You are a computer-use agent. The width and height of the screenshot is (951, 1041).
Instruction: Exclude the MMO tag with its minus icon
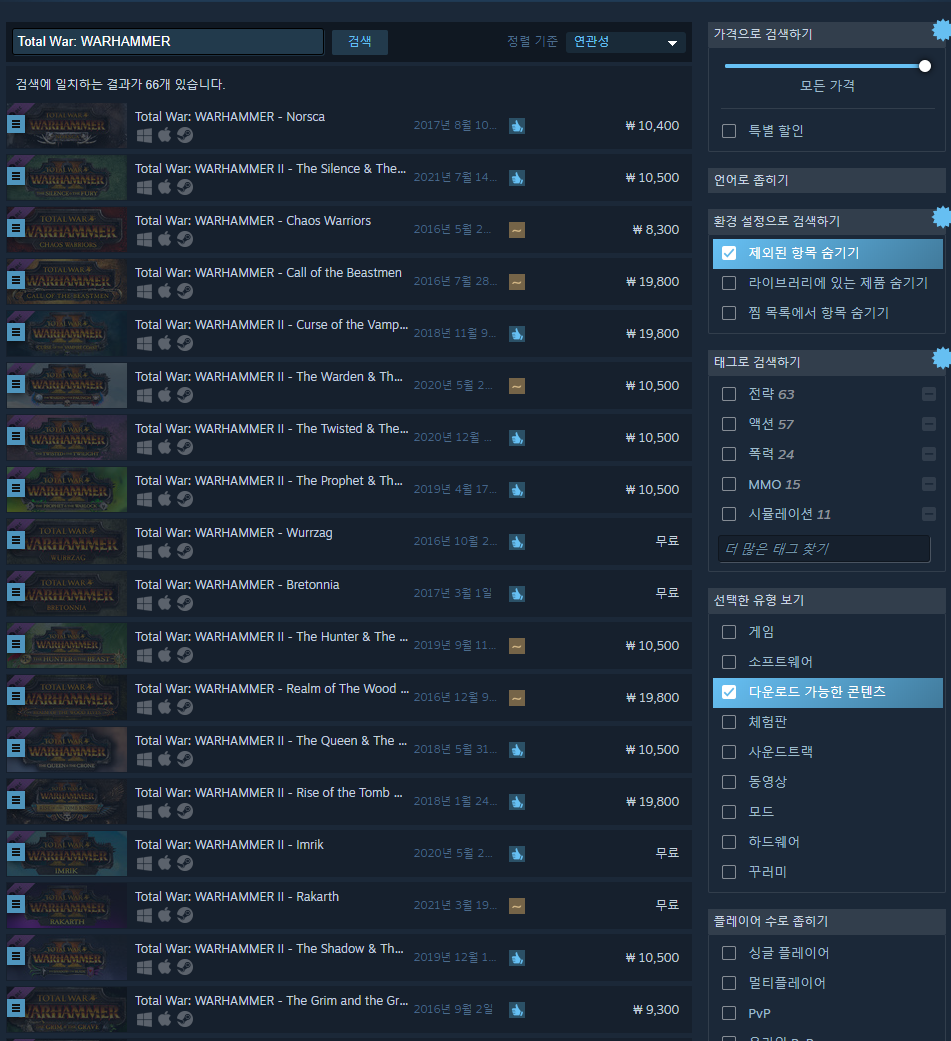[929, 485]
